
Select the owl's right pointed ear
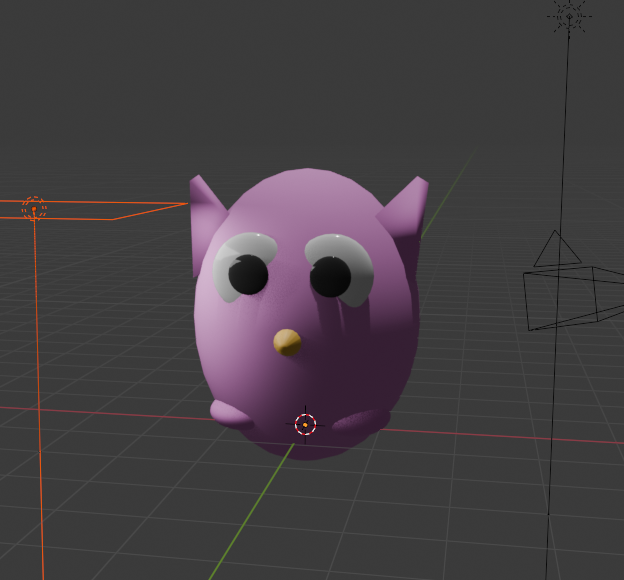pyautogui.click(x=406, y=211)
